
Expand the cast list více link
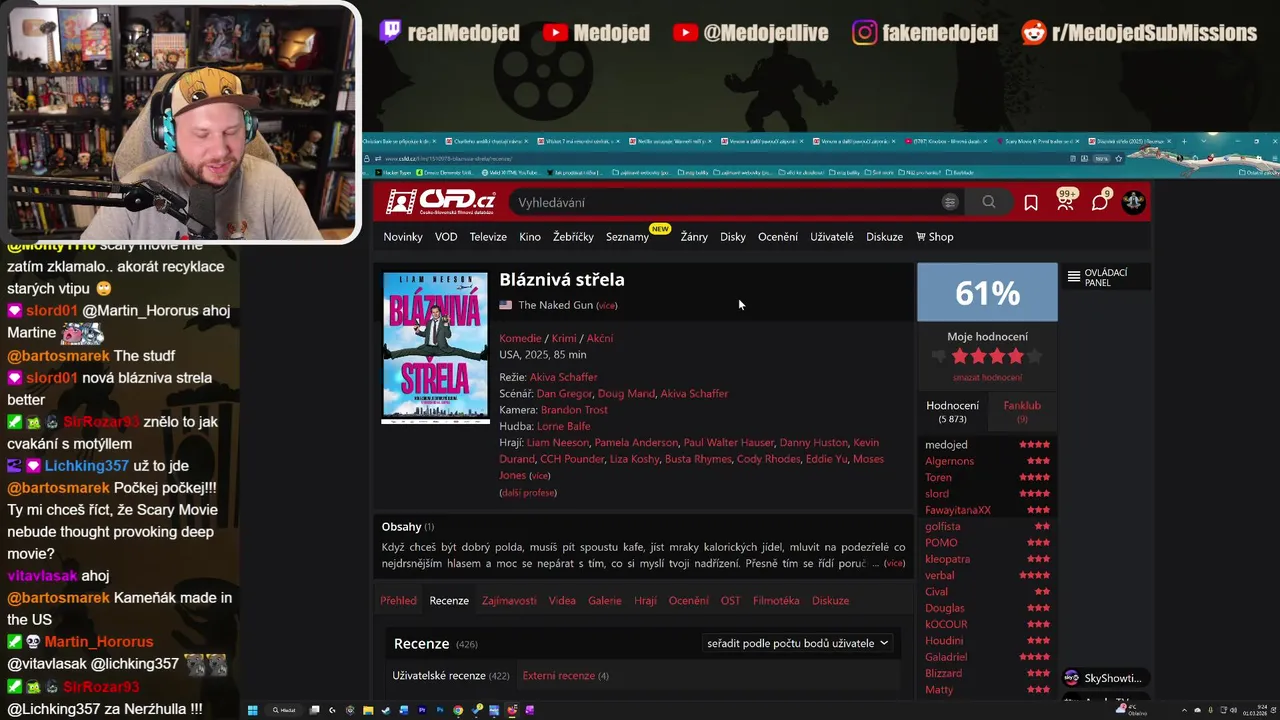(x=539, y=476)
